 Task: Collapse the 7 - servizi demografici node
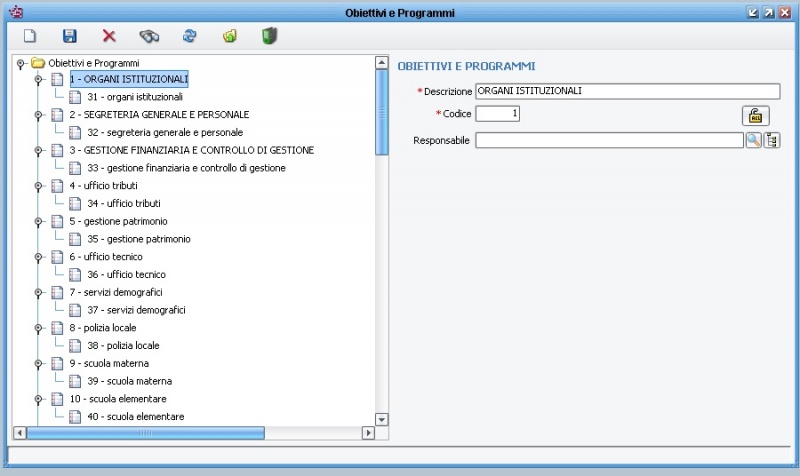pos(38,292)
